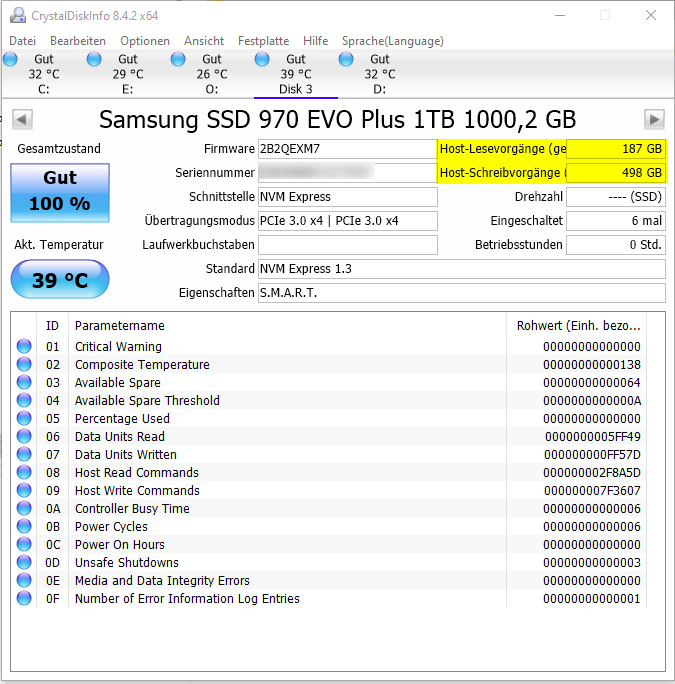Click the Parametername column header
This screenshot has height=684, width=675.
point(287,325)
